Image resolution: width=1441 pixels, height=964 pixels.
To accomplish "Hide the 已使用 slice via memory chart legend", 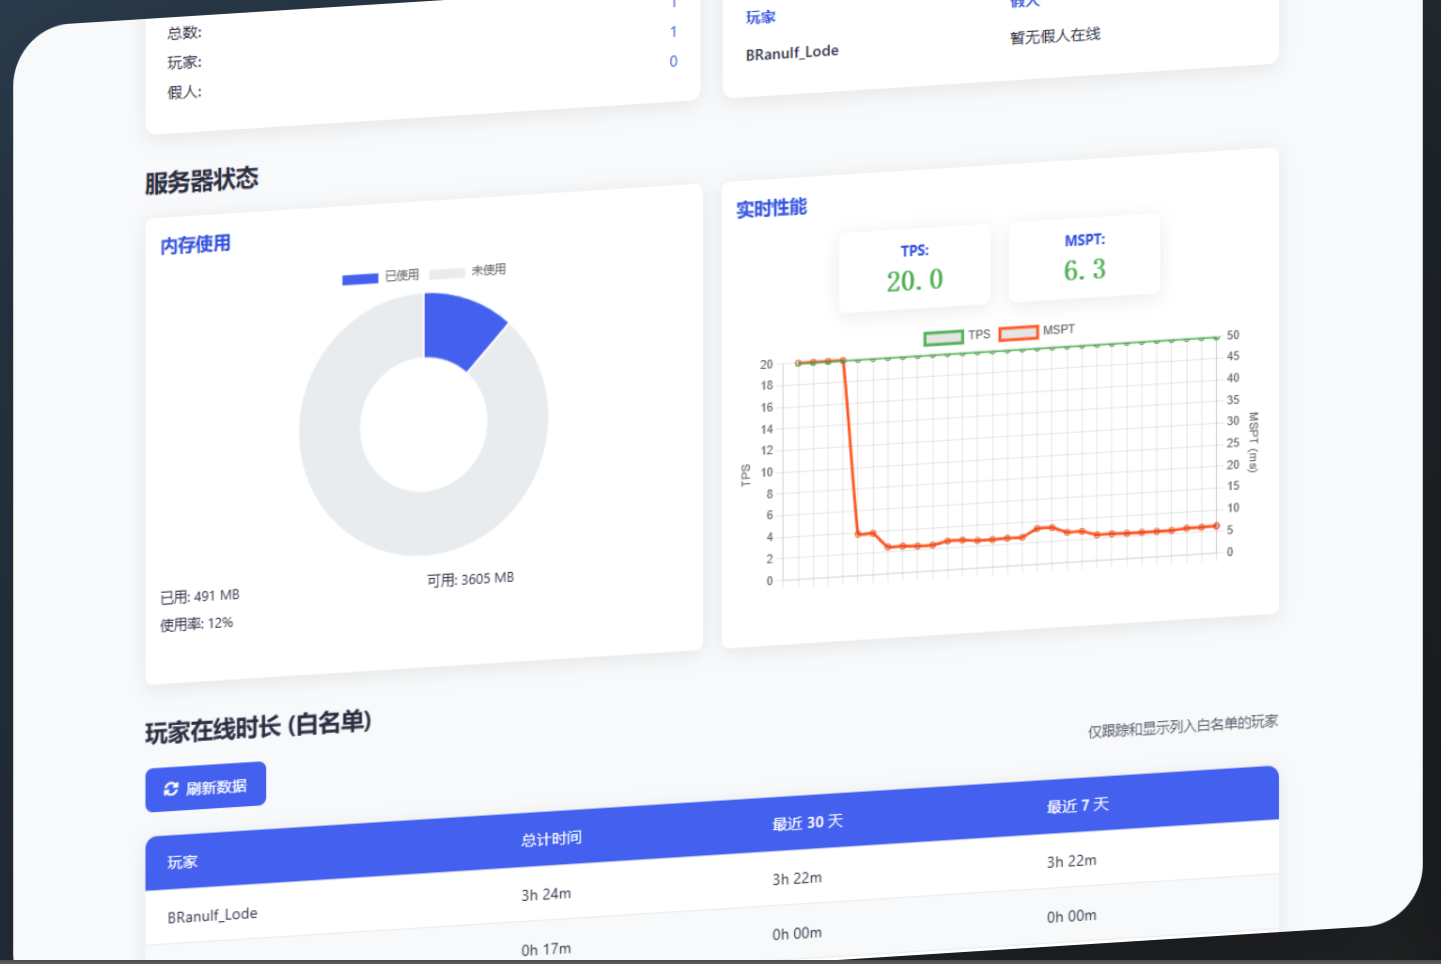I will click(381, 276).
